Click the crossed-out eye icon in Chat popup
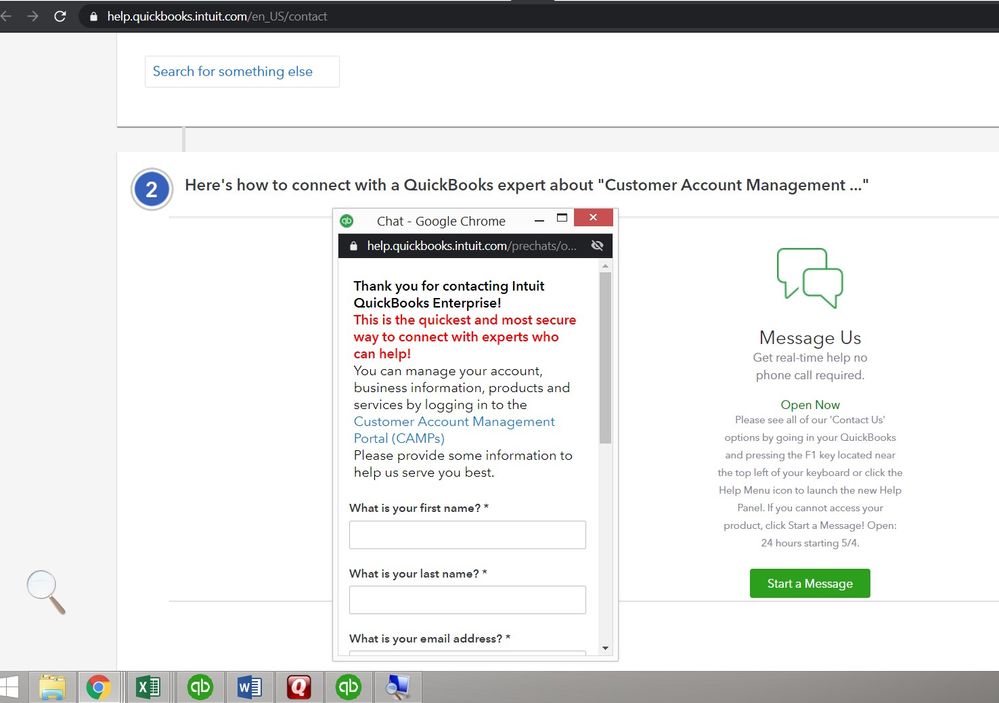The image size is (999, 703). 597,246
